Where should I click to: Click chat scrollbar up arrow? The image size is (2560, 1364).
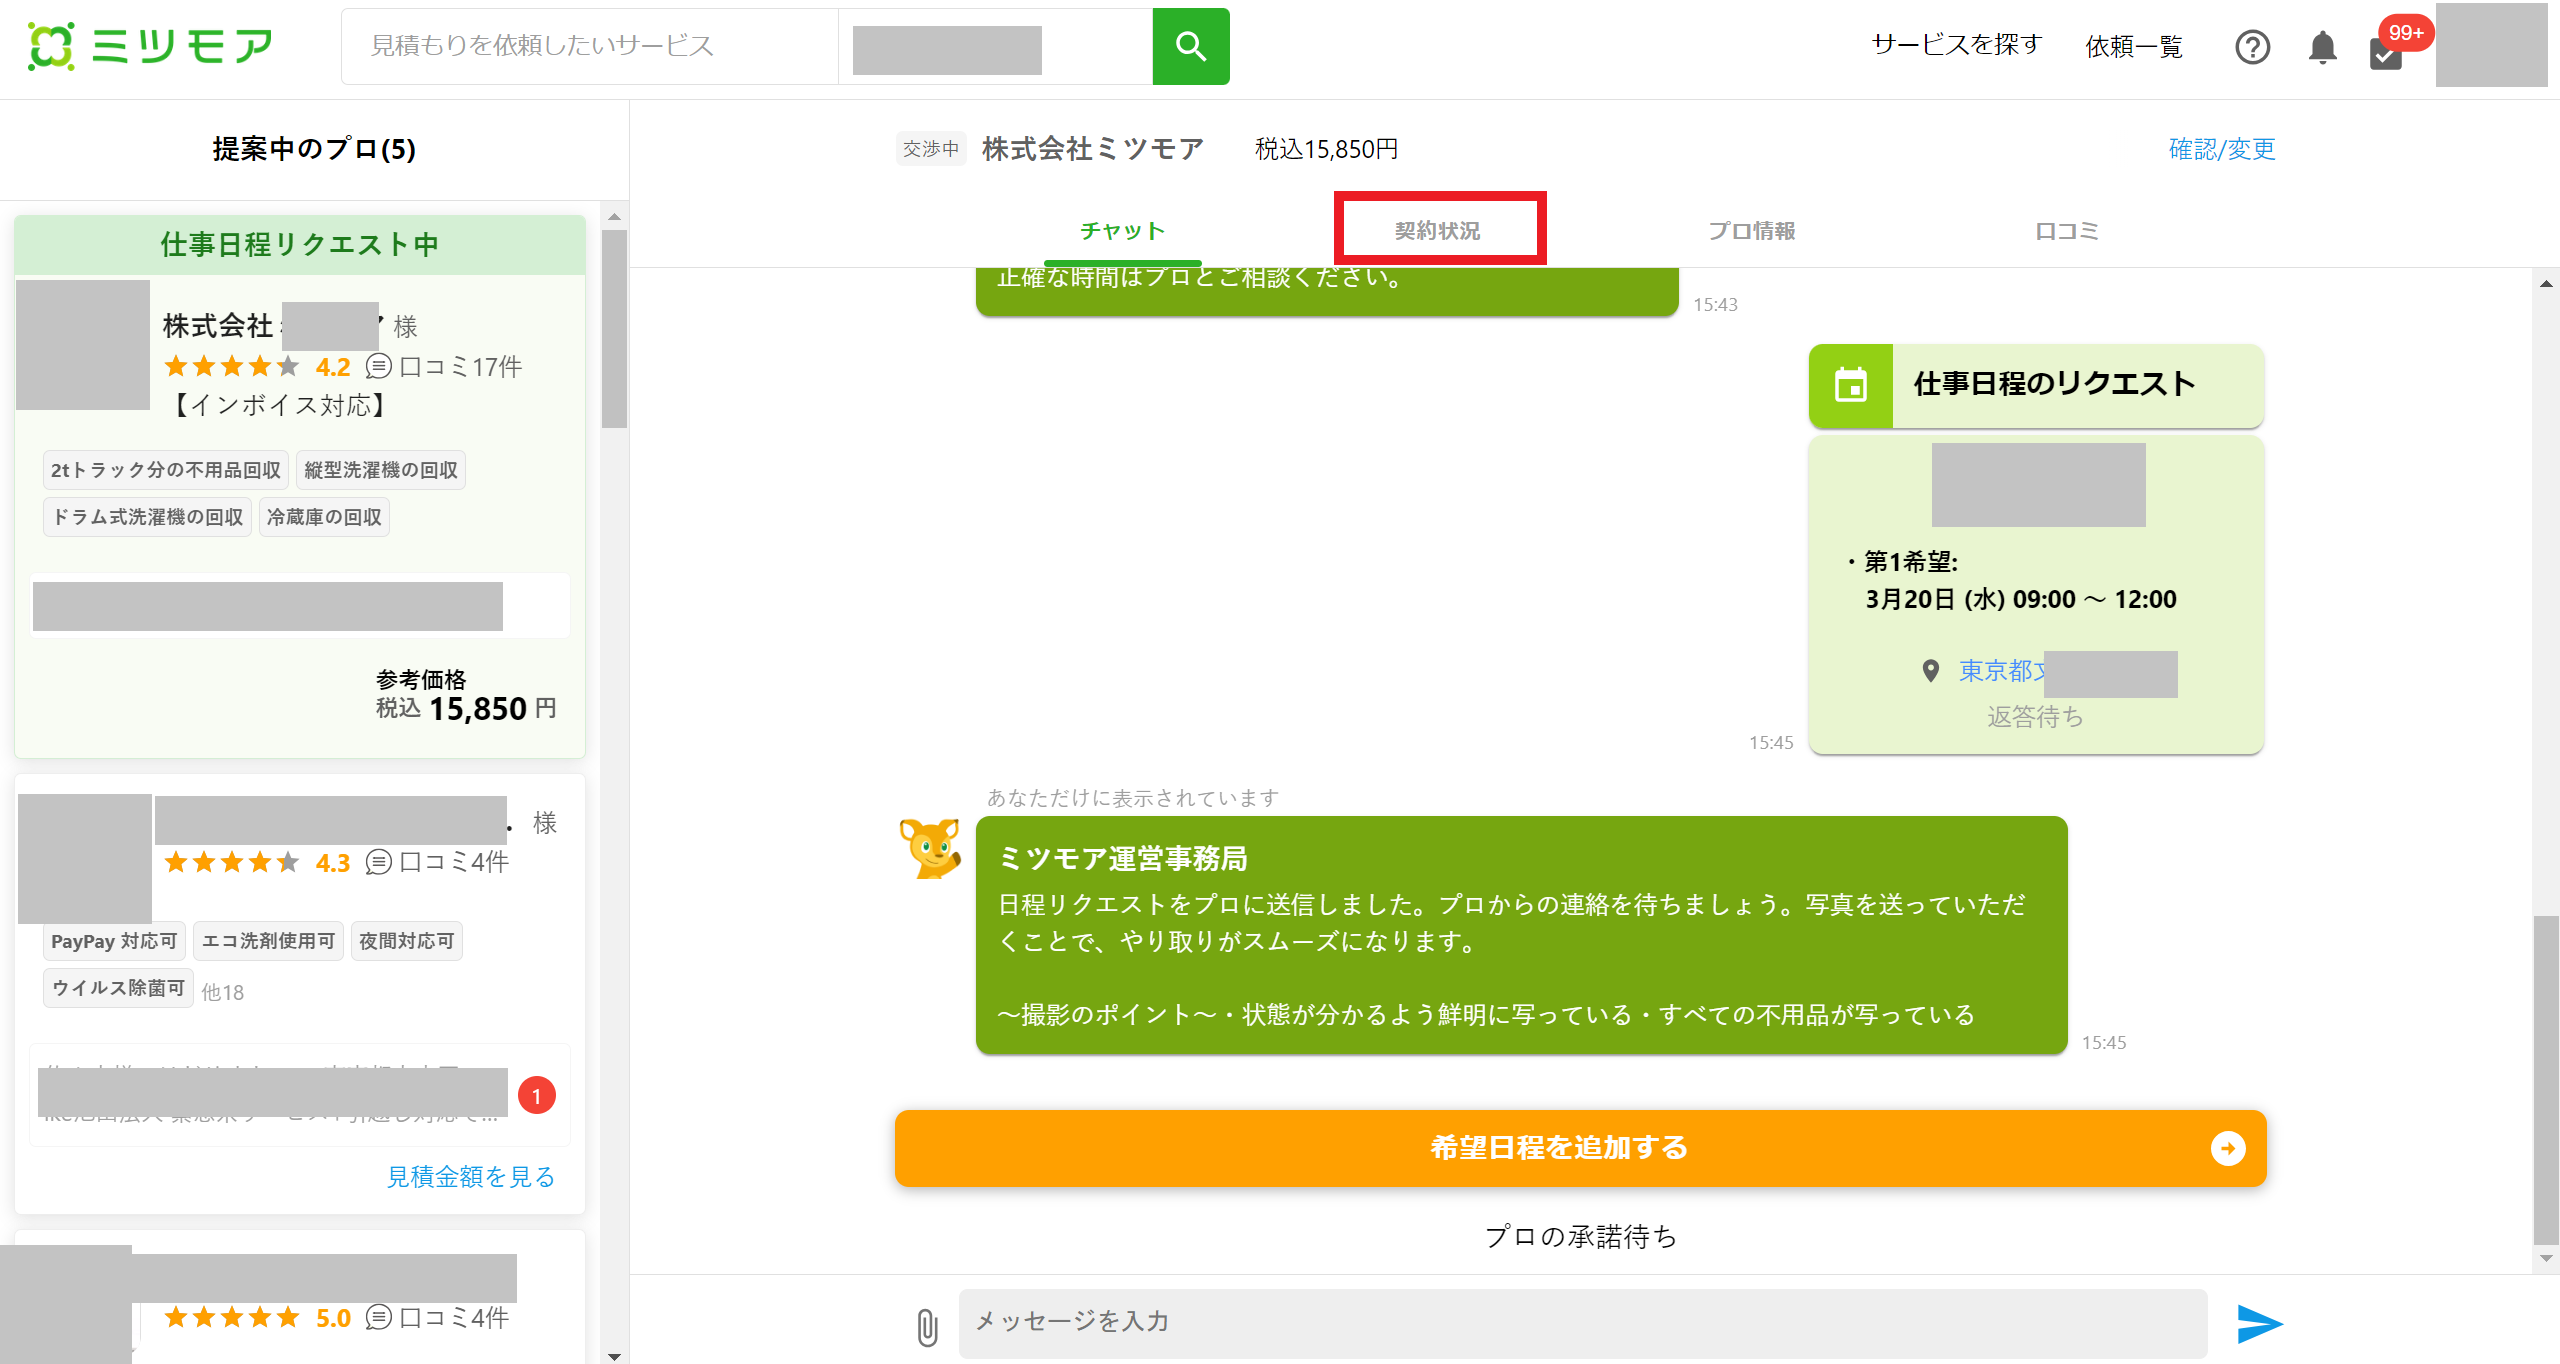click(x=2546, y=284)
